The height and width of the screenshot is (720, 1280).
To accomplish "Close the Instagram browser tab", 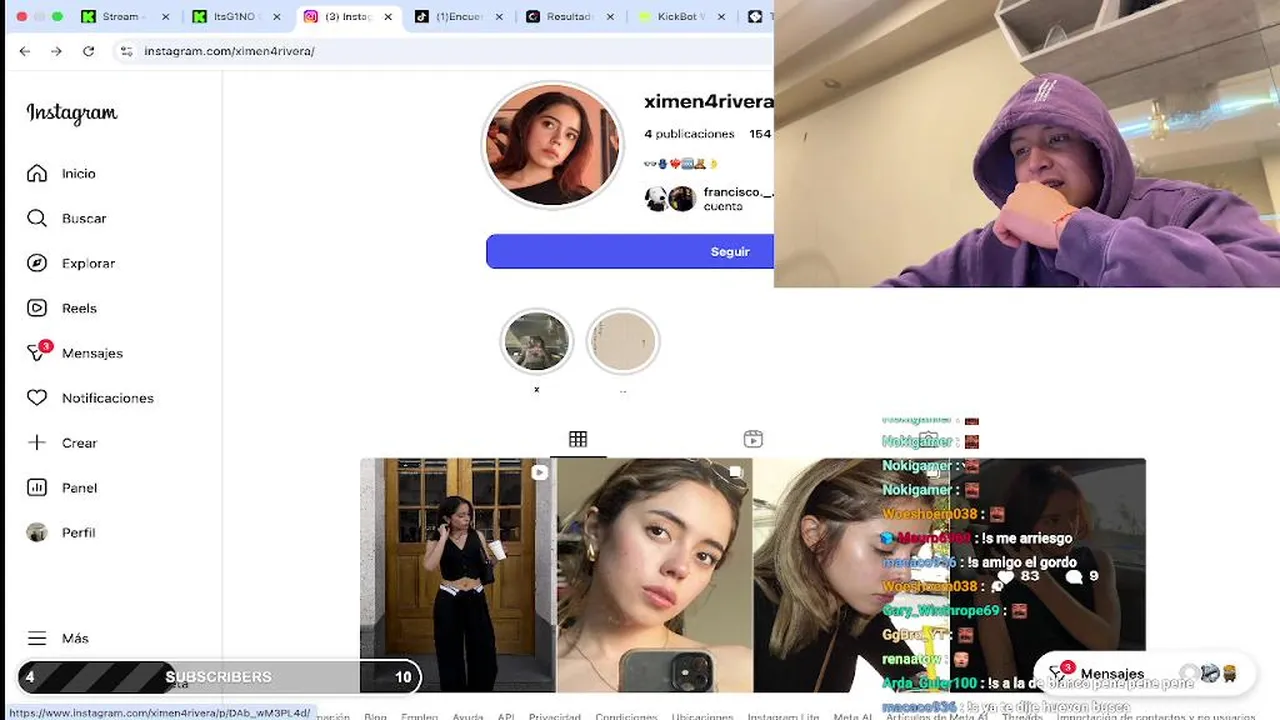I will click(388, 17).
